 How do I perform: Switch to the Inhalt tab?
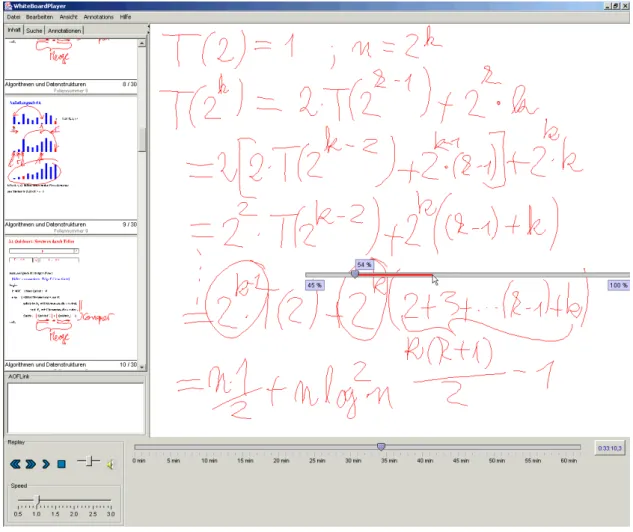[x=14, y=30]
